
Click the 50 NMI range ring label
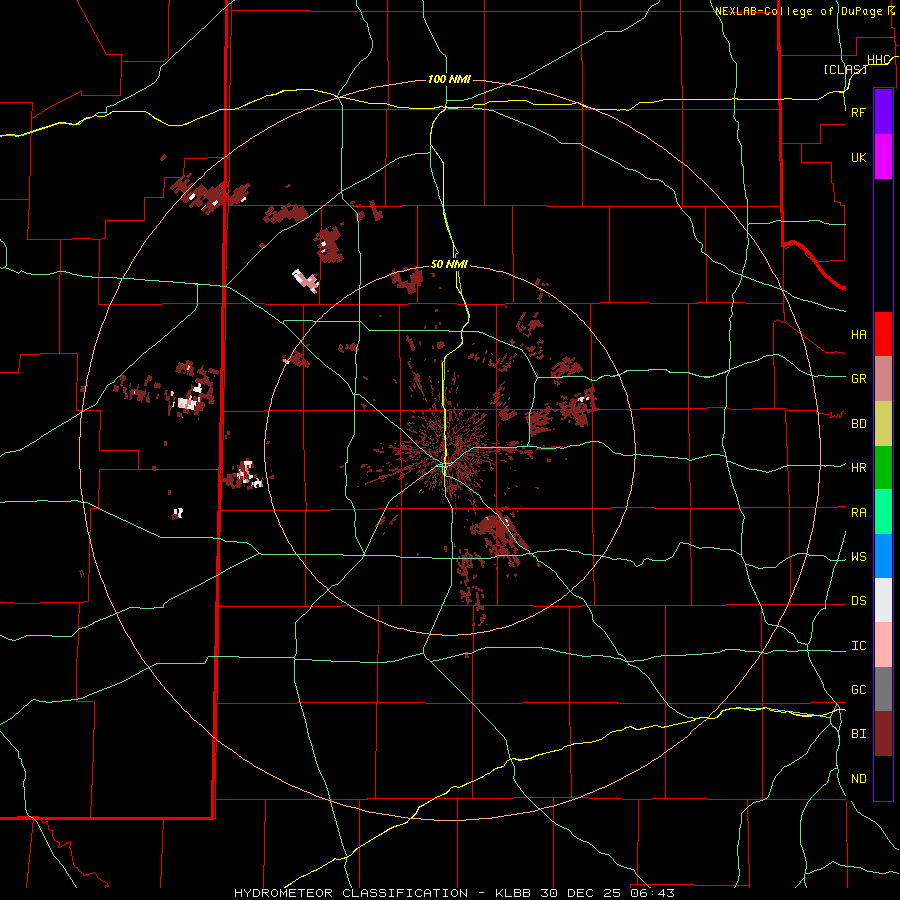coord(449,264)
